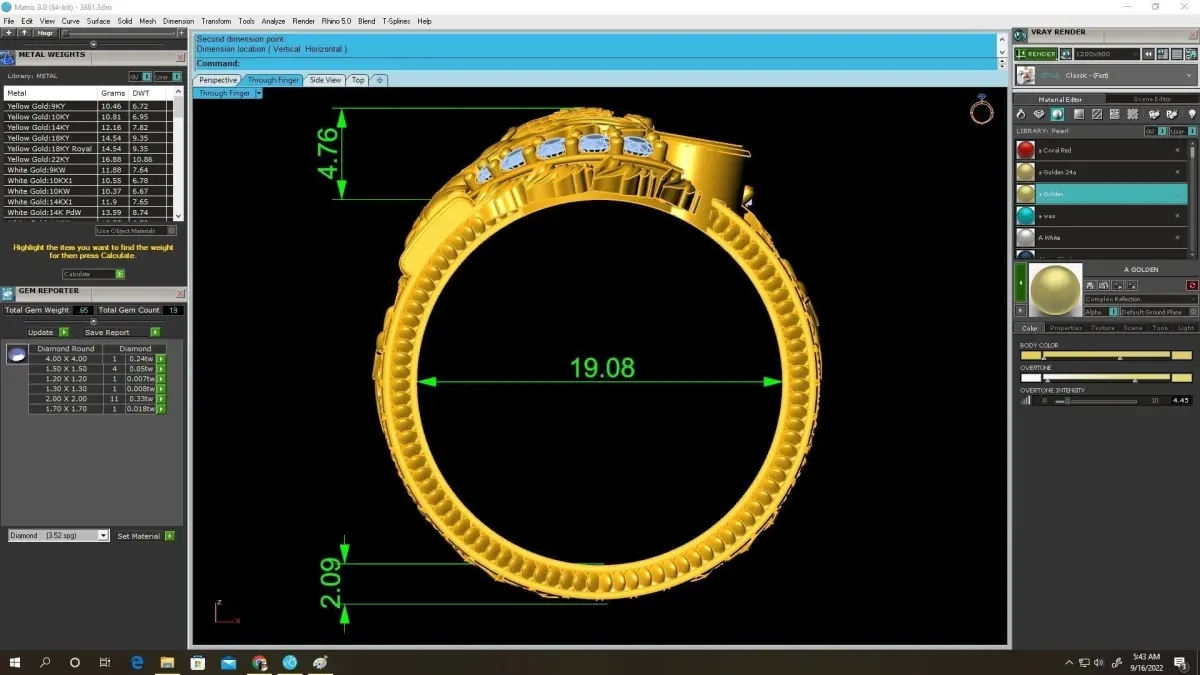This screenshot has height=675, width=1200.
Task: Open the Texture tab in material settings
Action: click(x=1103, y=328)
